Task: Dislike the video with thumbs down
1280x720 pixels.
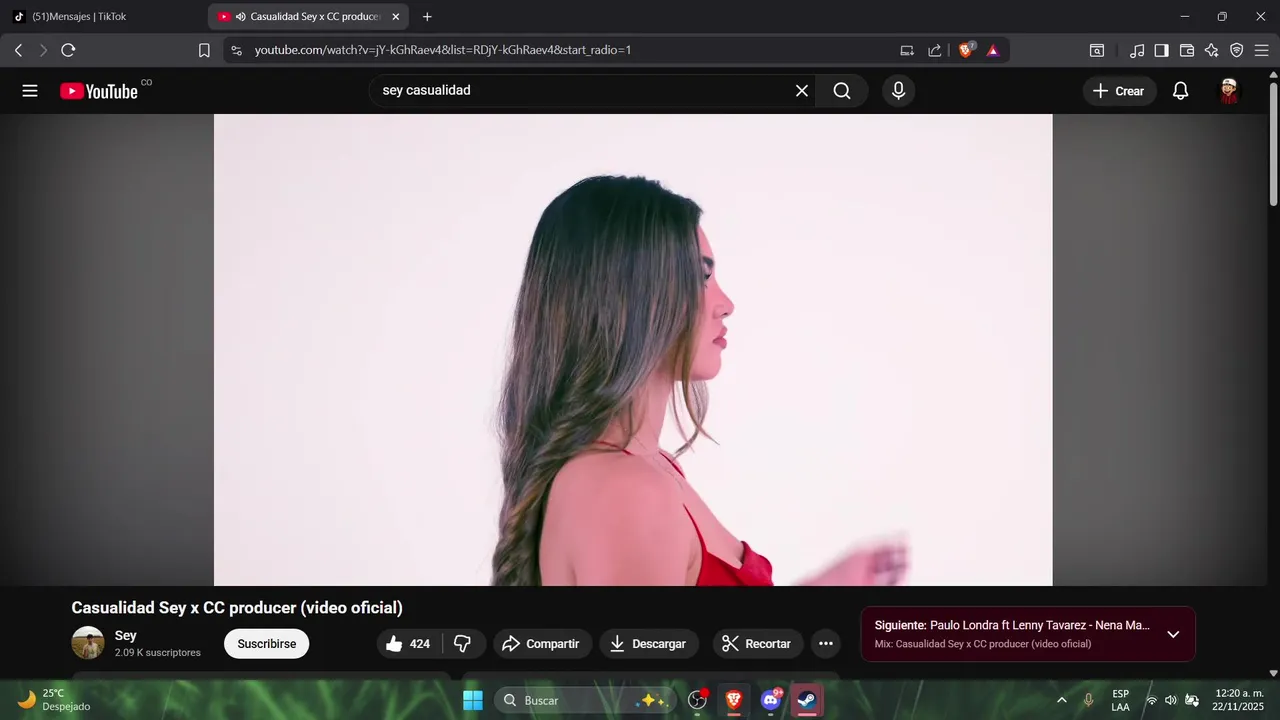Action: [x=463, y=644]
